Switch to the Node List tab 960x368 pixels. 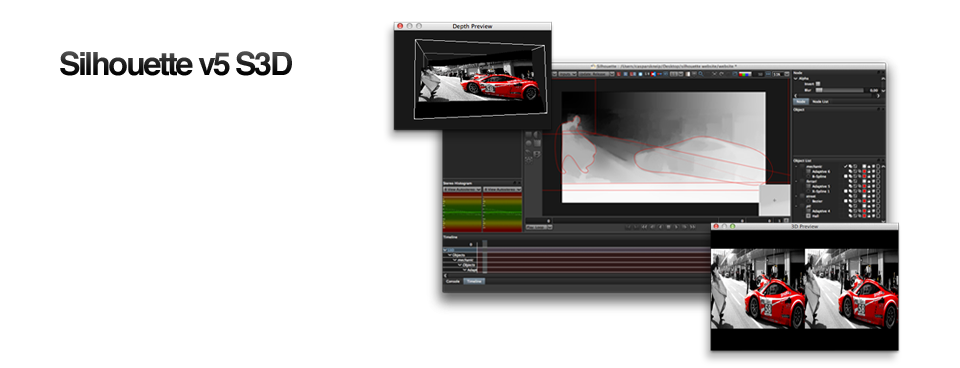click(820, 102)
